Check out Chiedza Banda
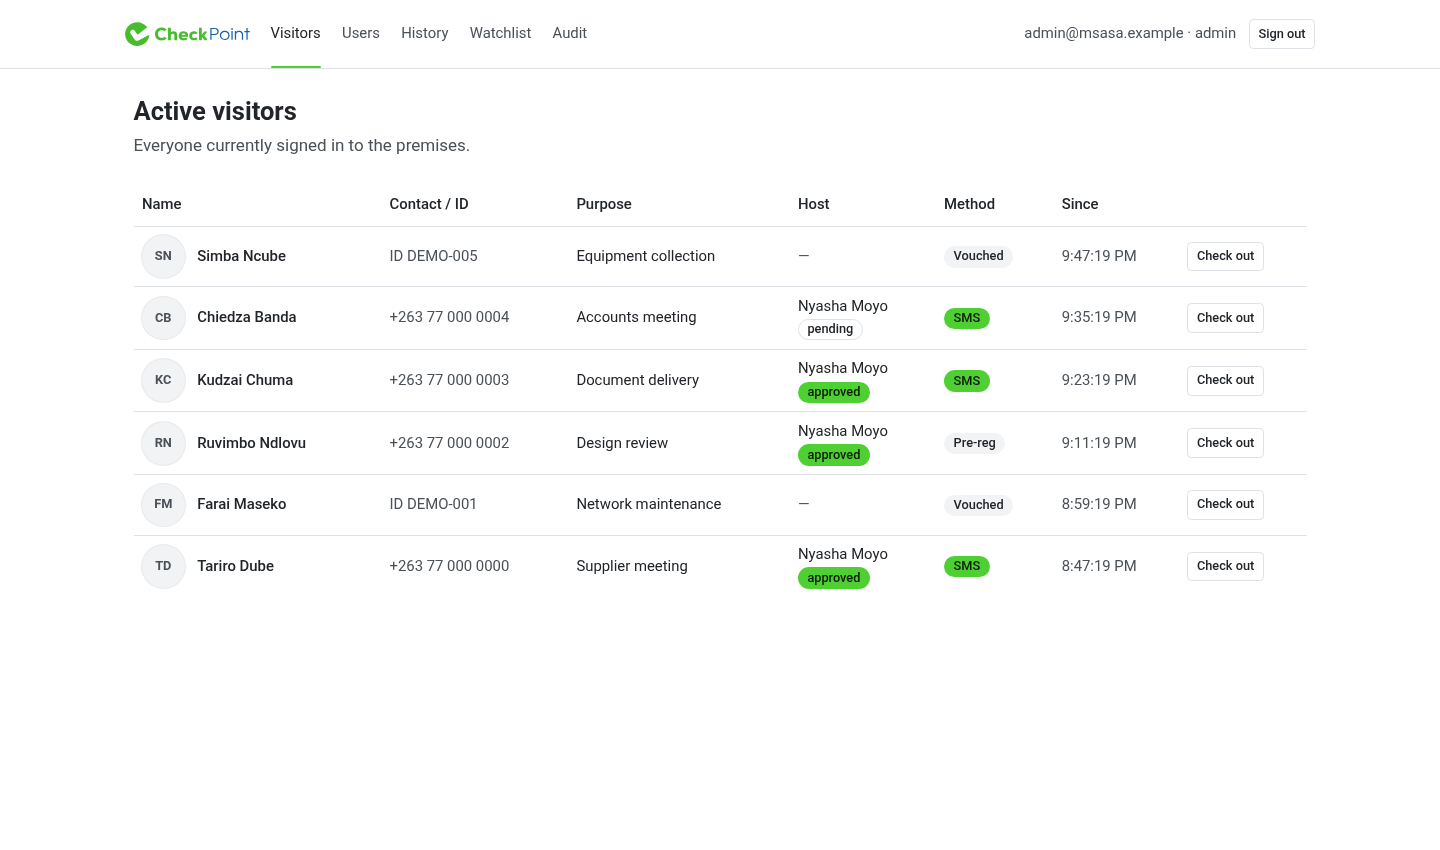1440x850 pixels. pos(1225,318)
